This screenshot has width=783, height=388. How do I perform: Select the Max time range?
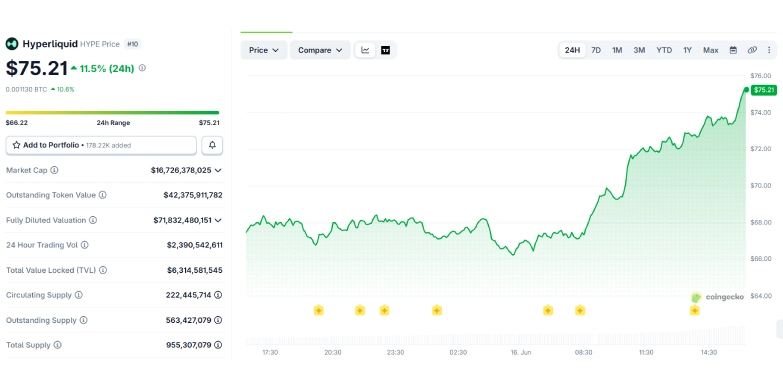[711, 50]
